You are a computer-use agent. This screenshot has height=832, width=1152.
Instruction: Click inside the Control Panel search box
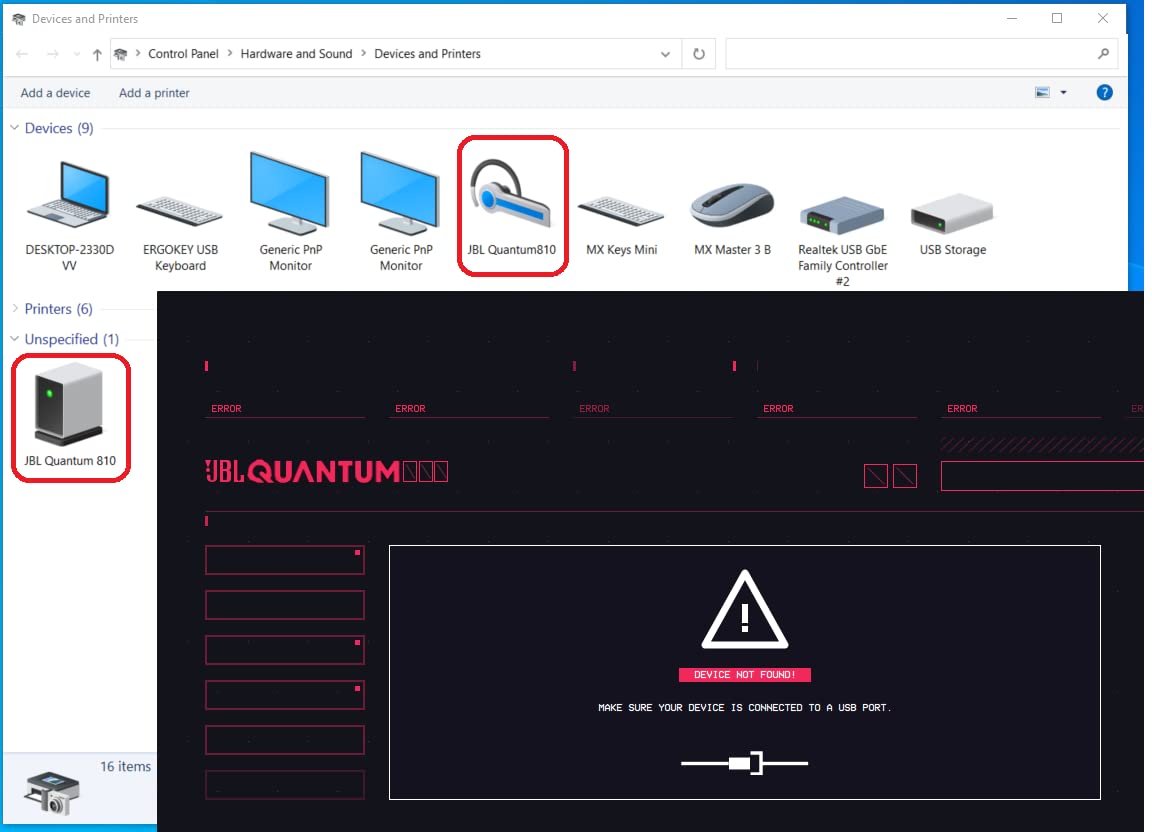[x=910, y=54]
